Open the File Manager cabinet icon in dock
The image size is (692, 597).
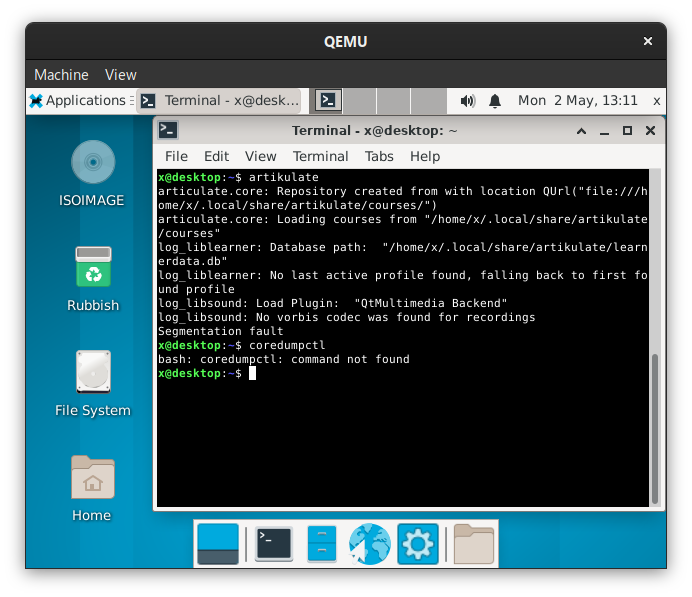click(322, 544)
